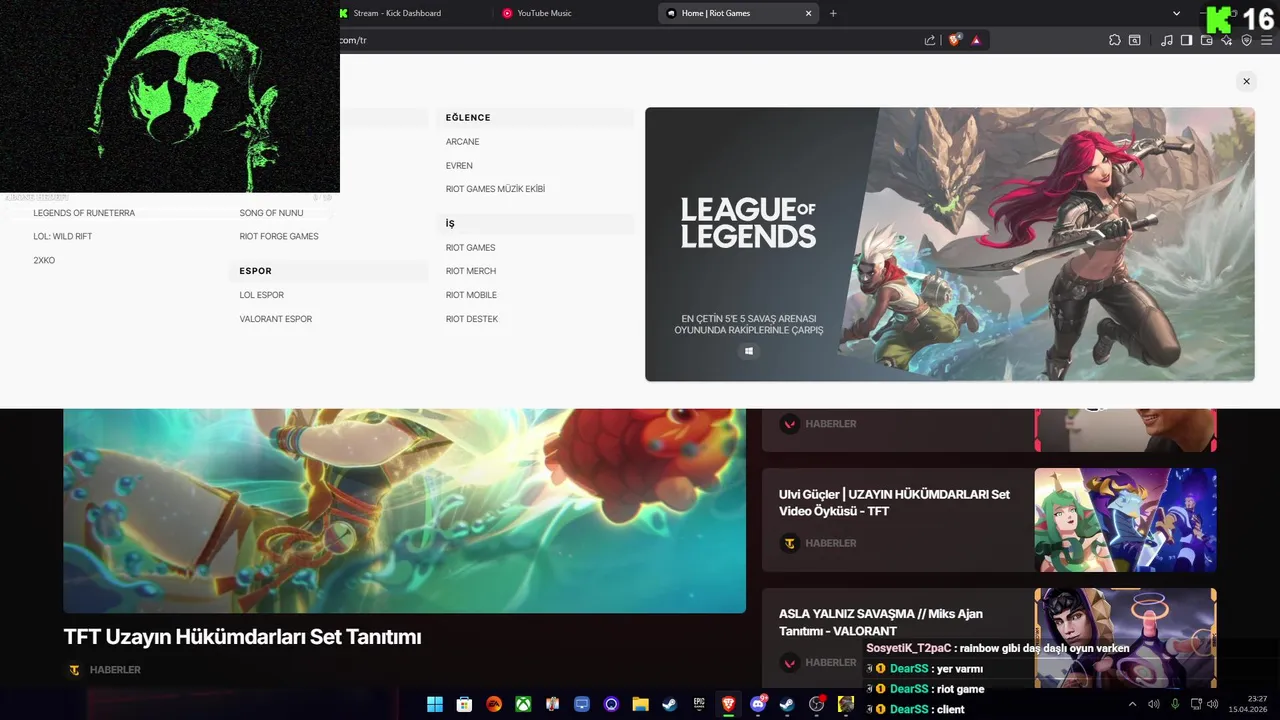This screenshot has height=720, width=1280.
Task: Open the VALORANT ESPOR link
Action: (276, 319)
